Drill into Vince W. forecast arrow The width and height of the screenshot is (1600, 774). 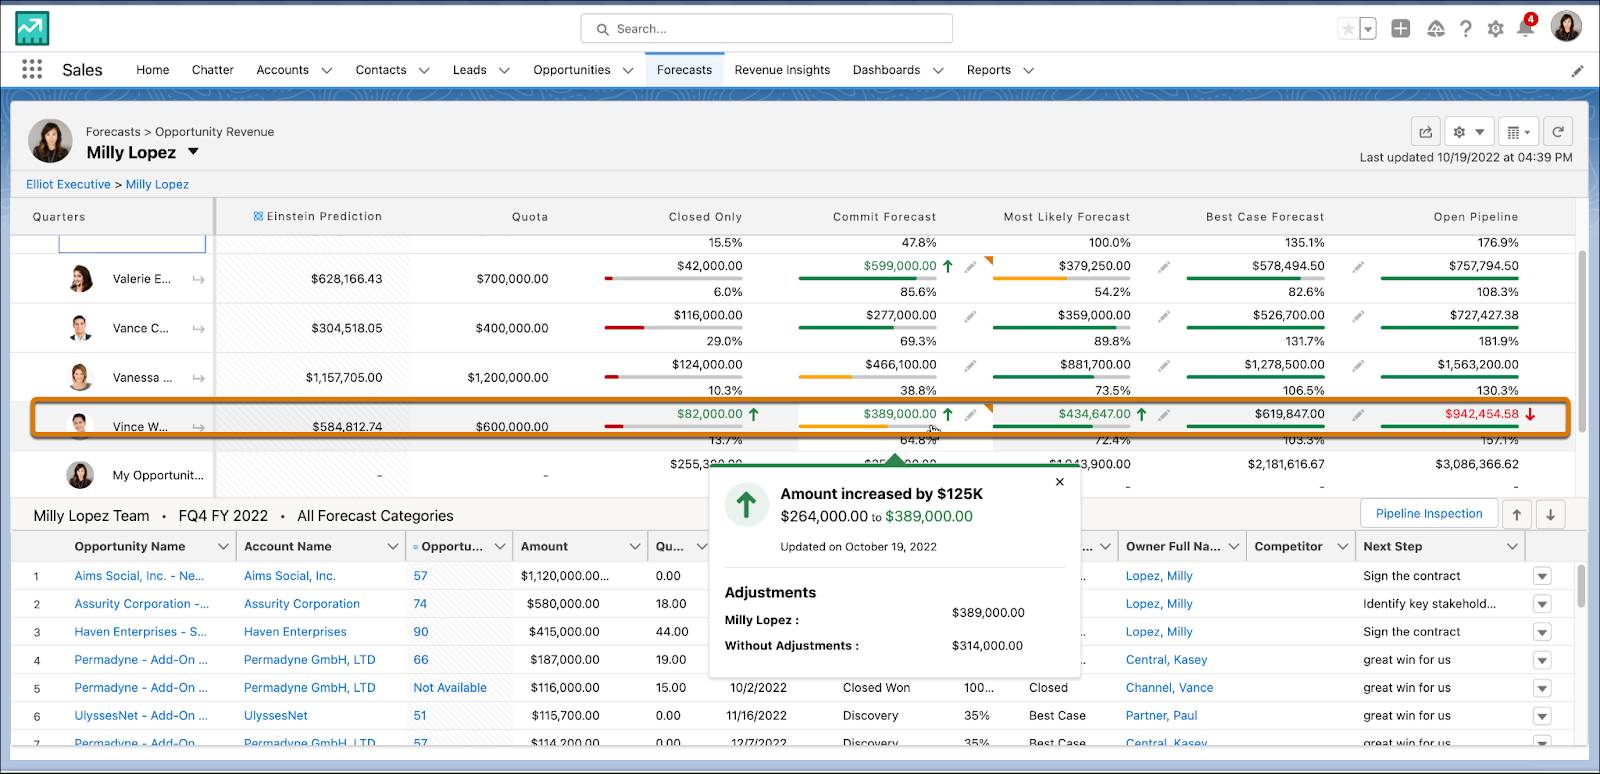pos(198,427)
